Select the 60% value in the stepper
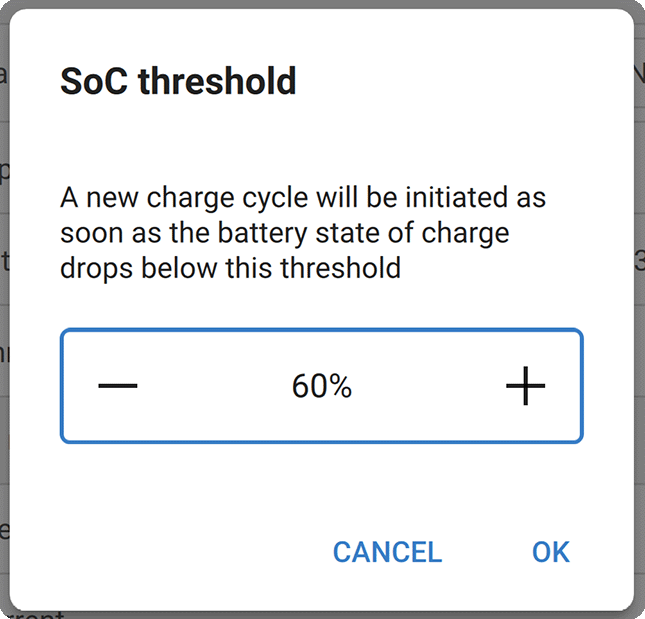The image size is (645, 619). tap(321, 386)
